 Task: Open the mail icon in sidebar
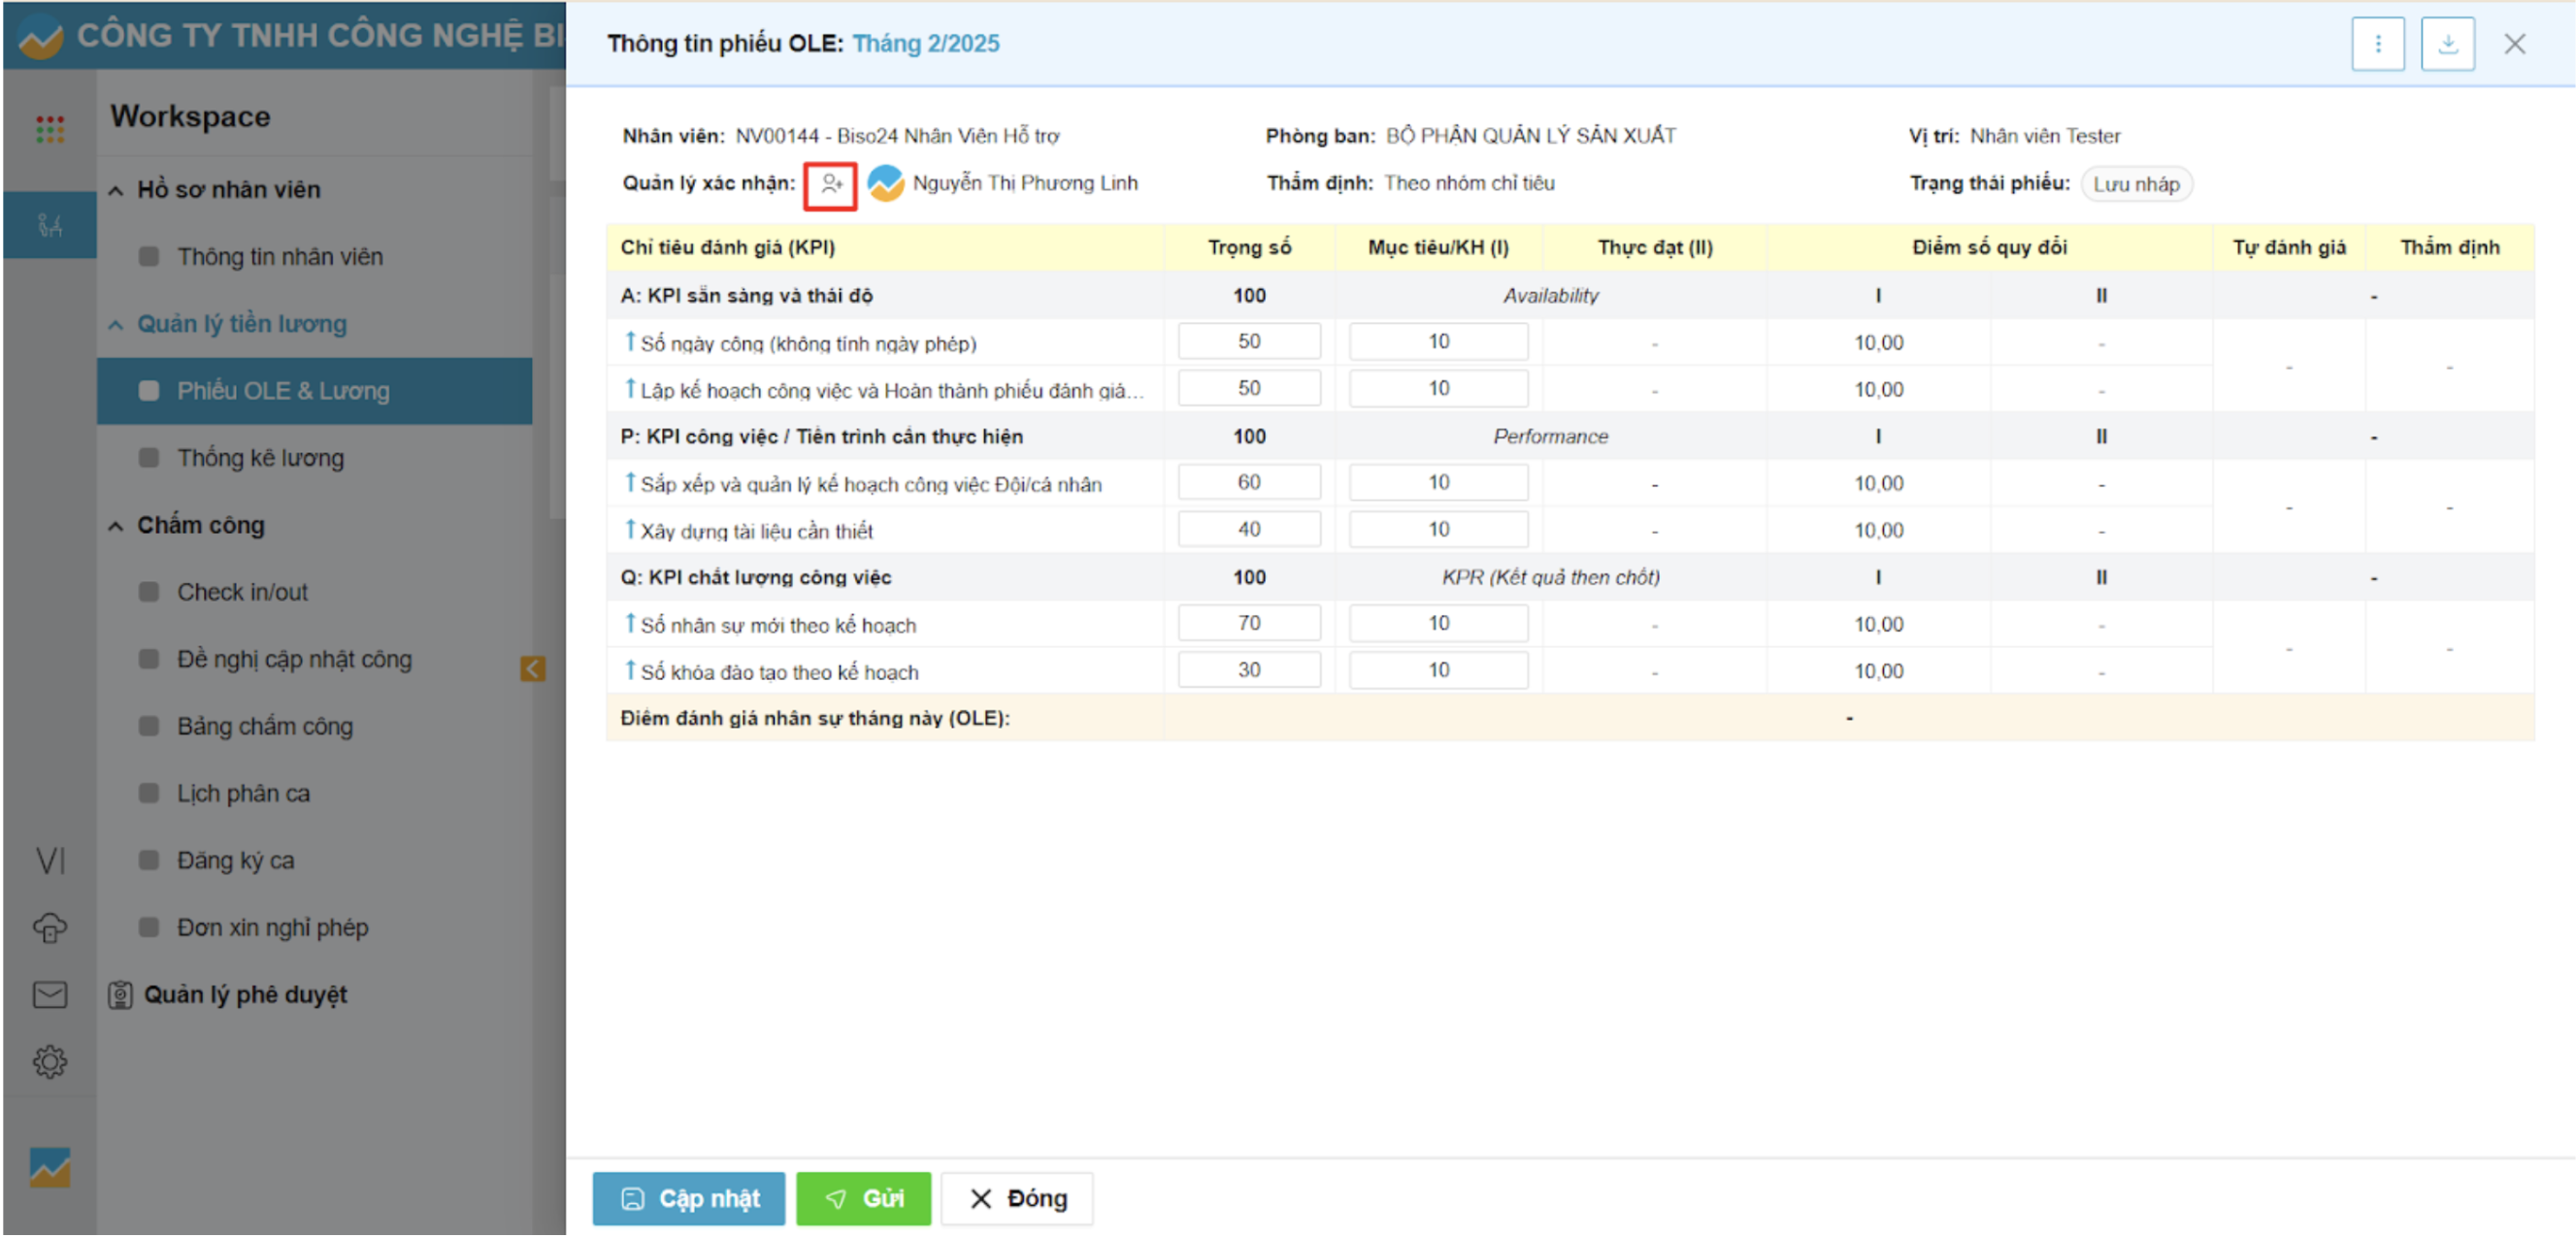point(49,994)
